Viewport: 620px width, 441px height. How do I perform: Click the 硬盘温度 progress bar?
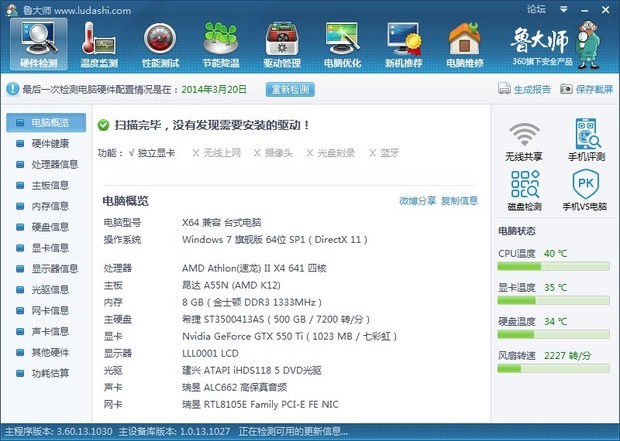tap(554, 335)
